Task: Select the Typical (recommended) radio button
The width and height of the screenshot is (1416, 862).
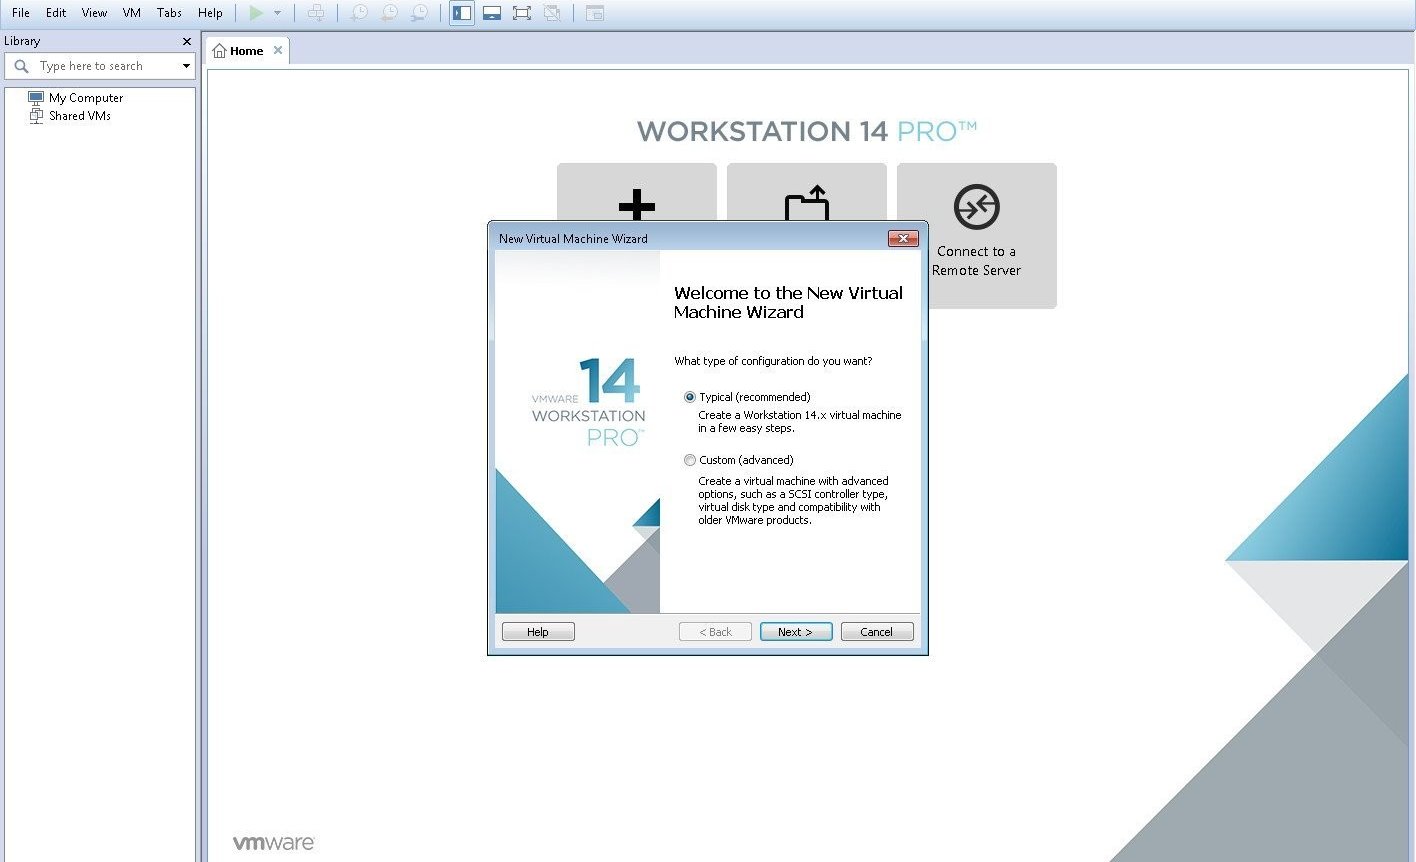Action: 690,397
